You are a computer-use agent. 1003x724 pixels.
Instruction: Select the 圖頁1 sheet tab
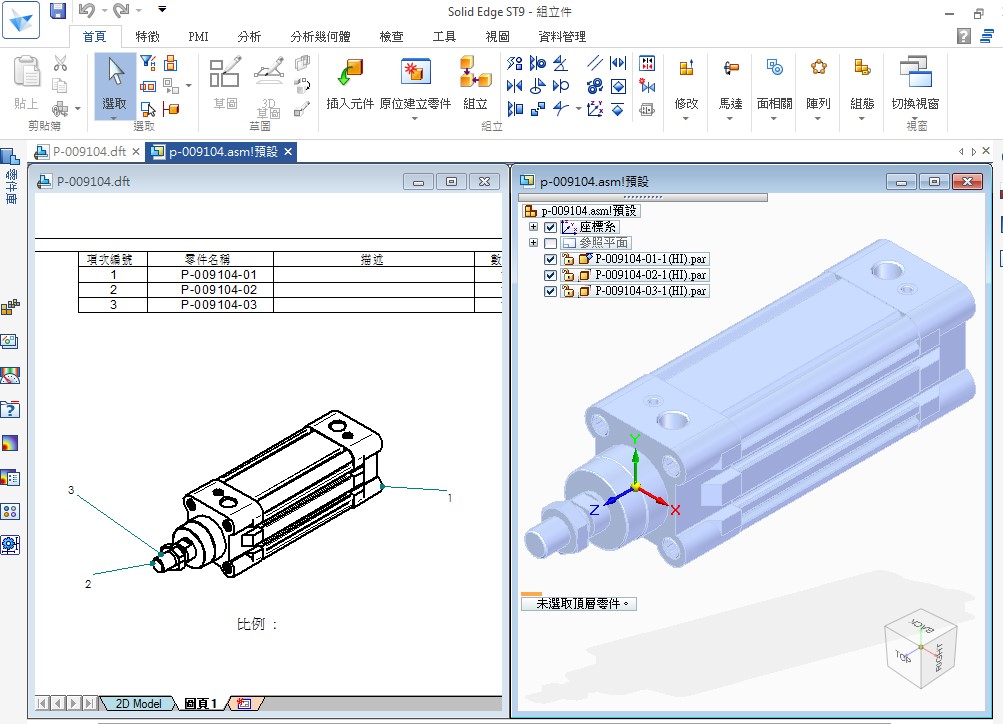[201, 704]
